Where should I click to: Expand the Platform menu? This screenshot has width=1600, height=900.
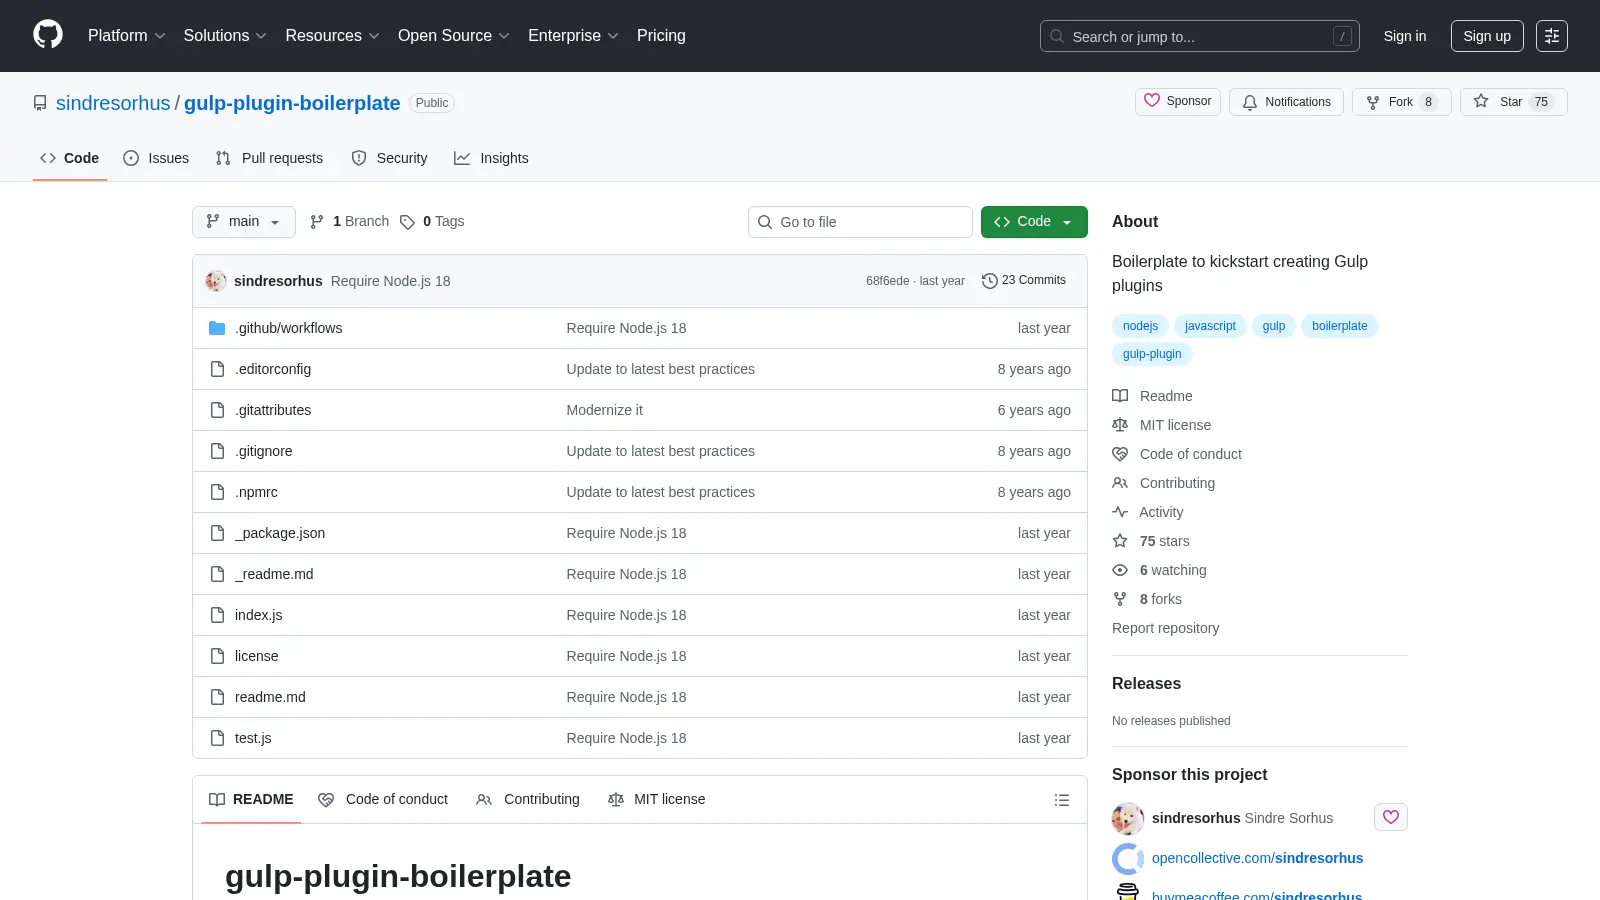tap(126, 35)
